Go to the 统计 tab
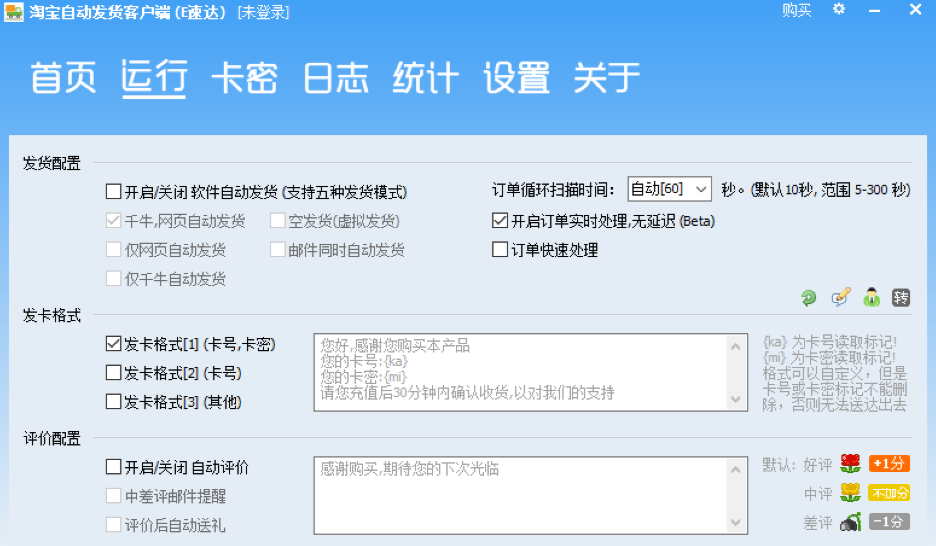Viewport: 936px width, 546px height. pos(425,78)
